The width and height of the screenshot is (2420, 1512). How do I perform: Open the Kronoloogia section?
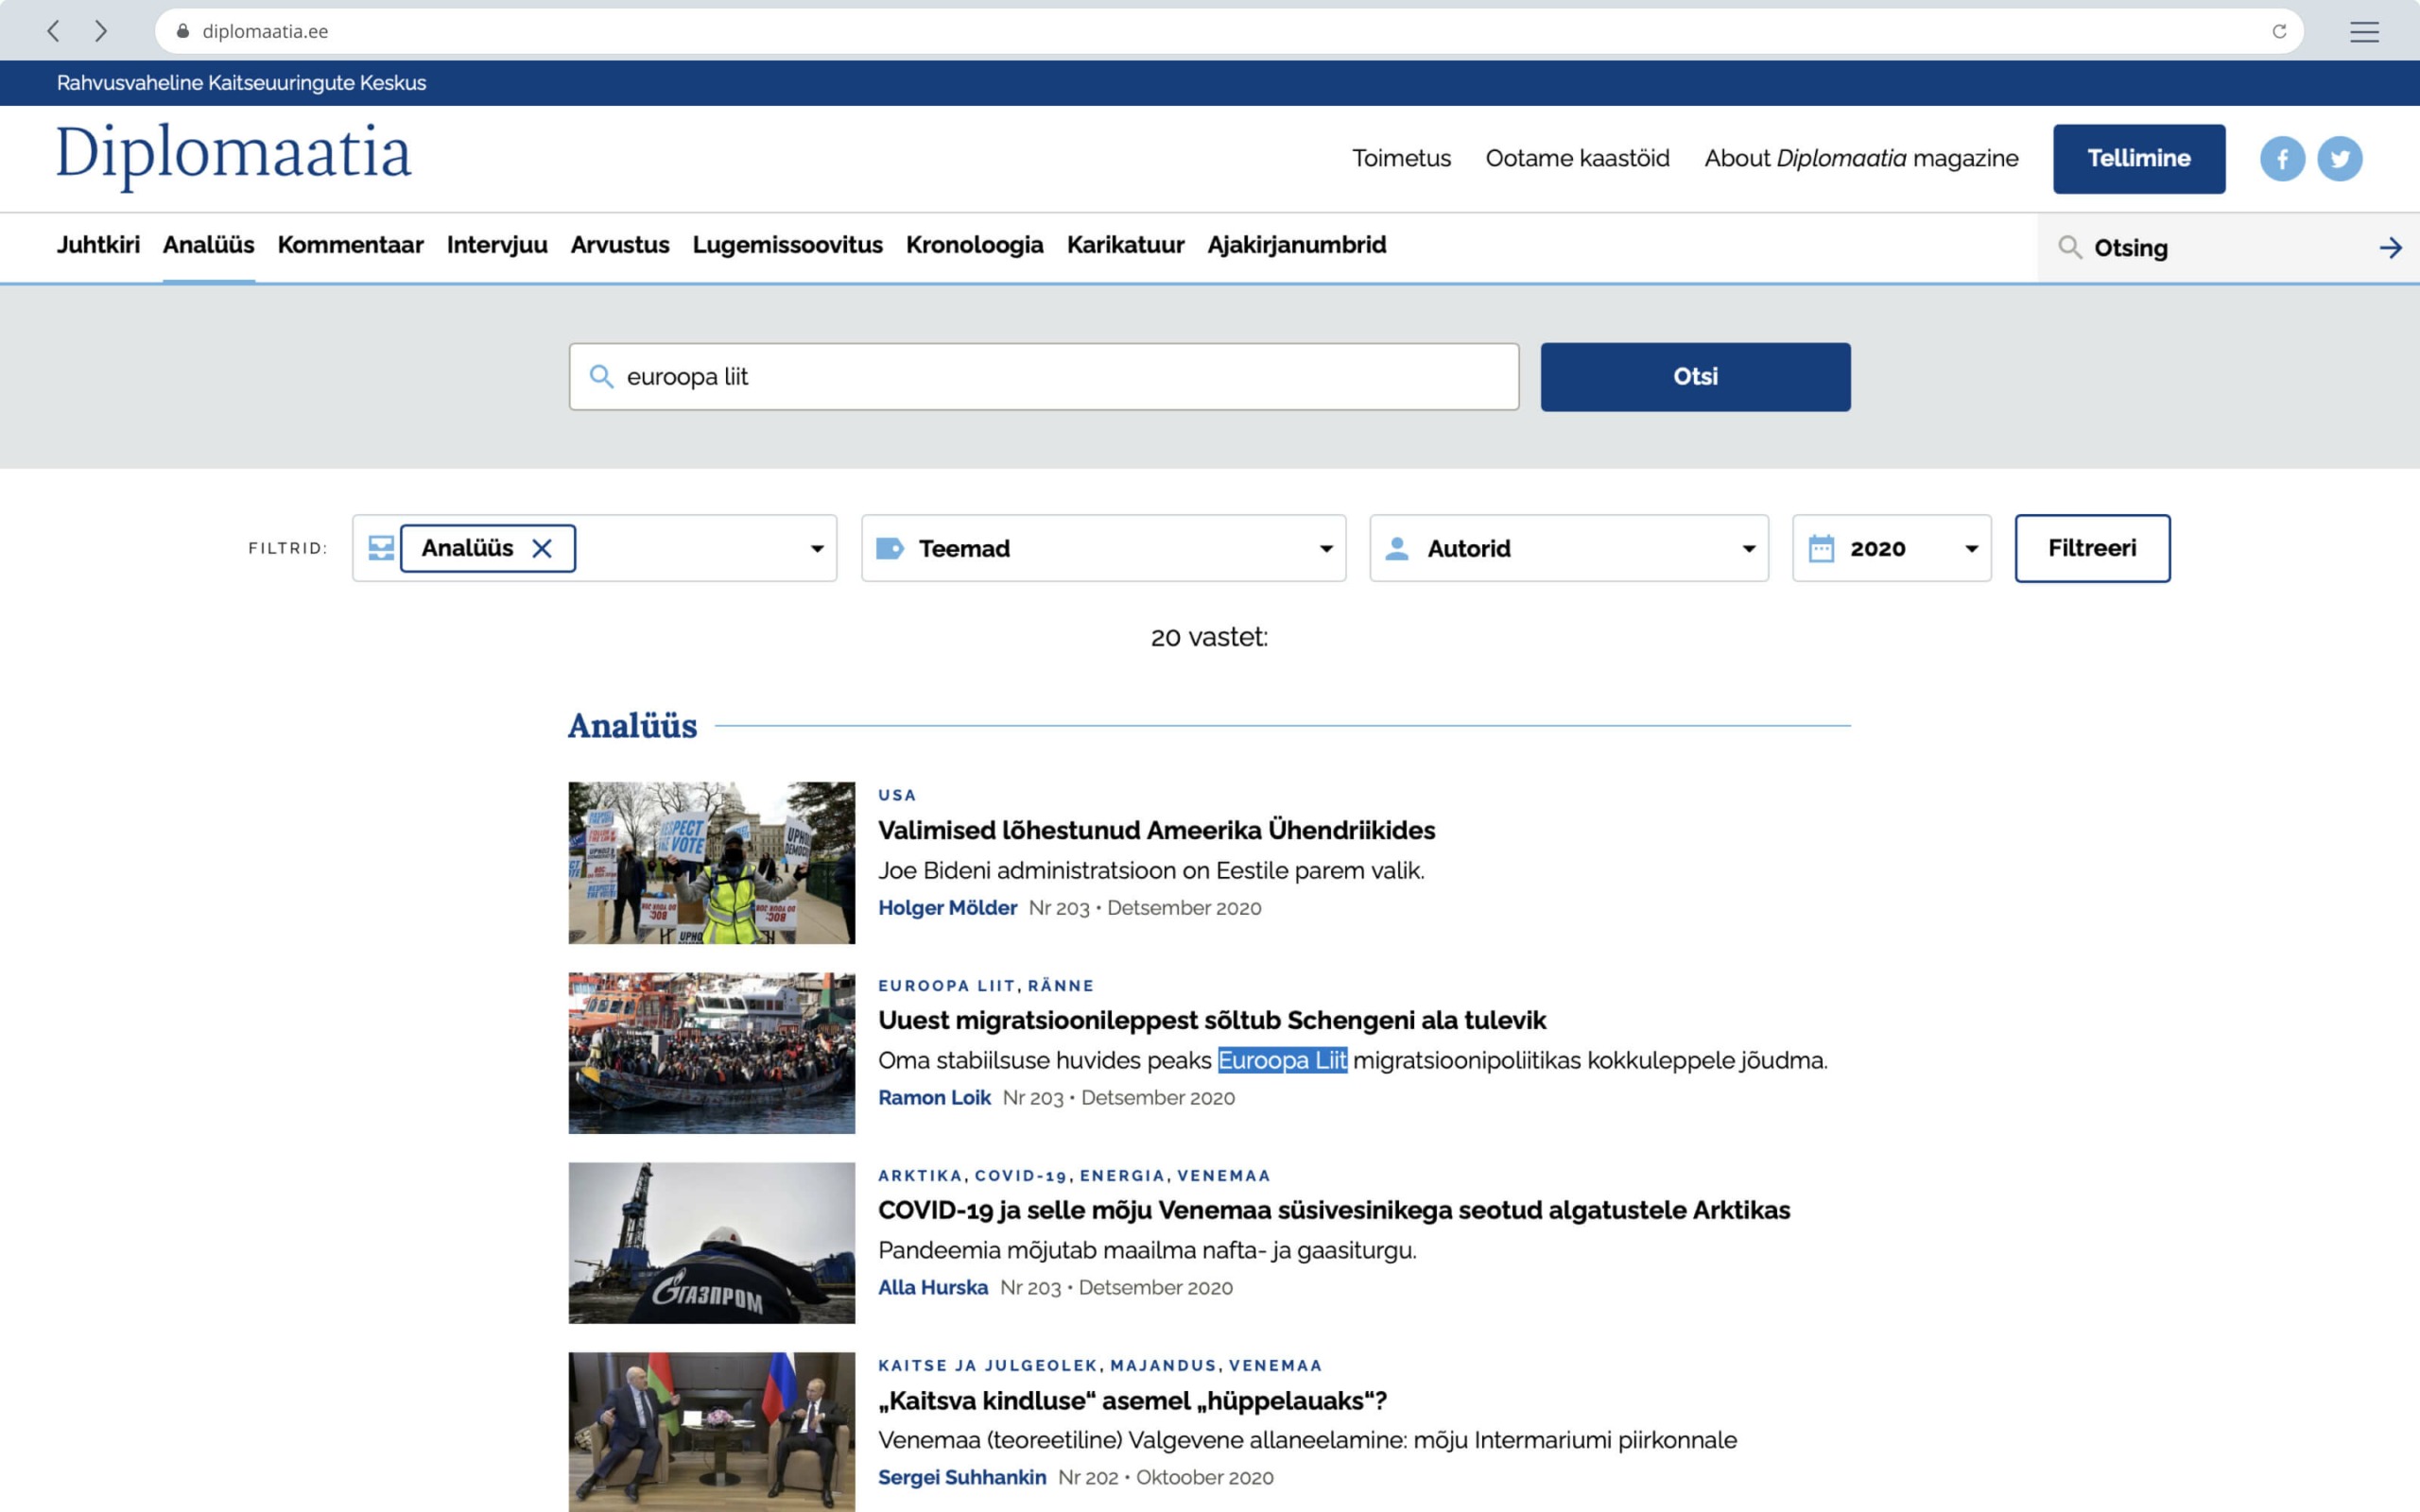pos(975,245)
